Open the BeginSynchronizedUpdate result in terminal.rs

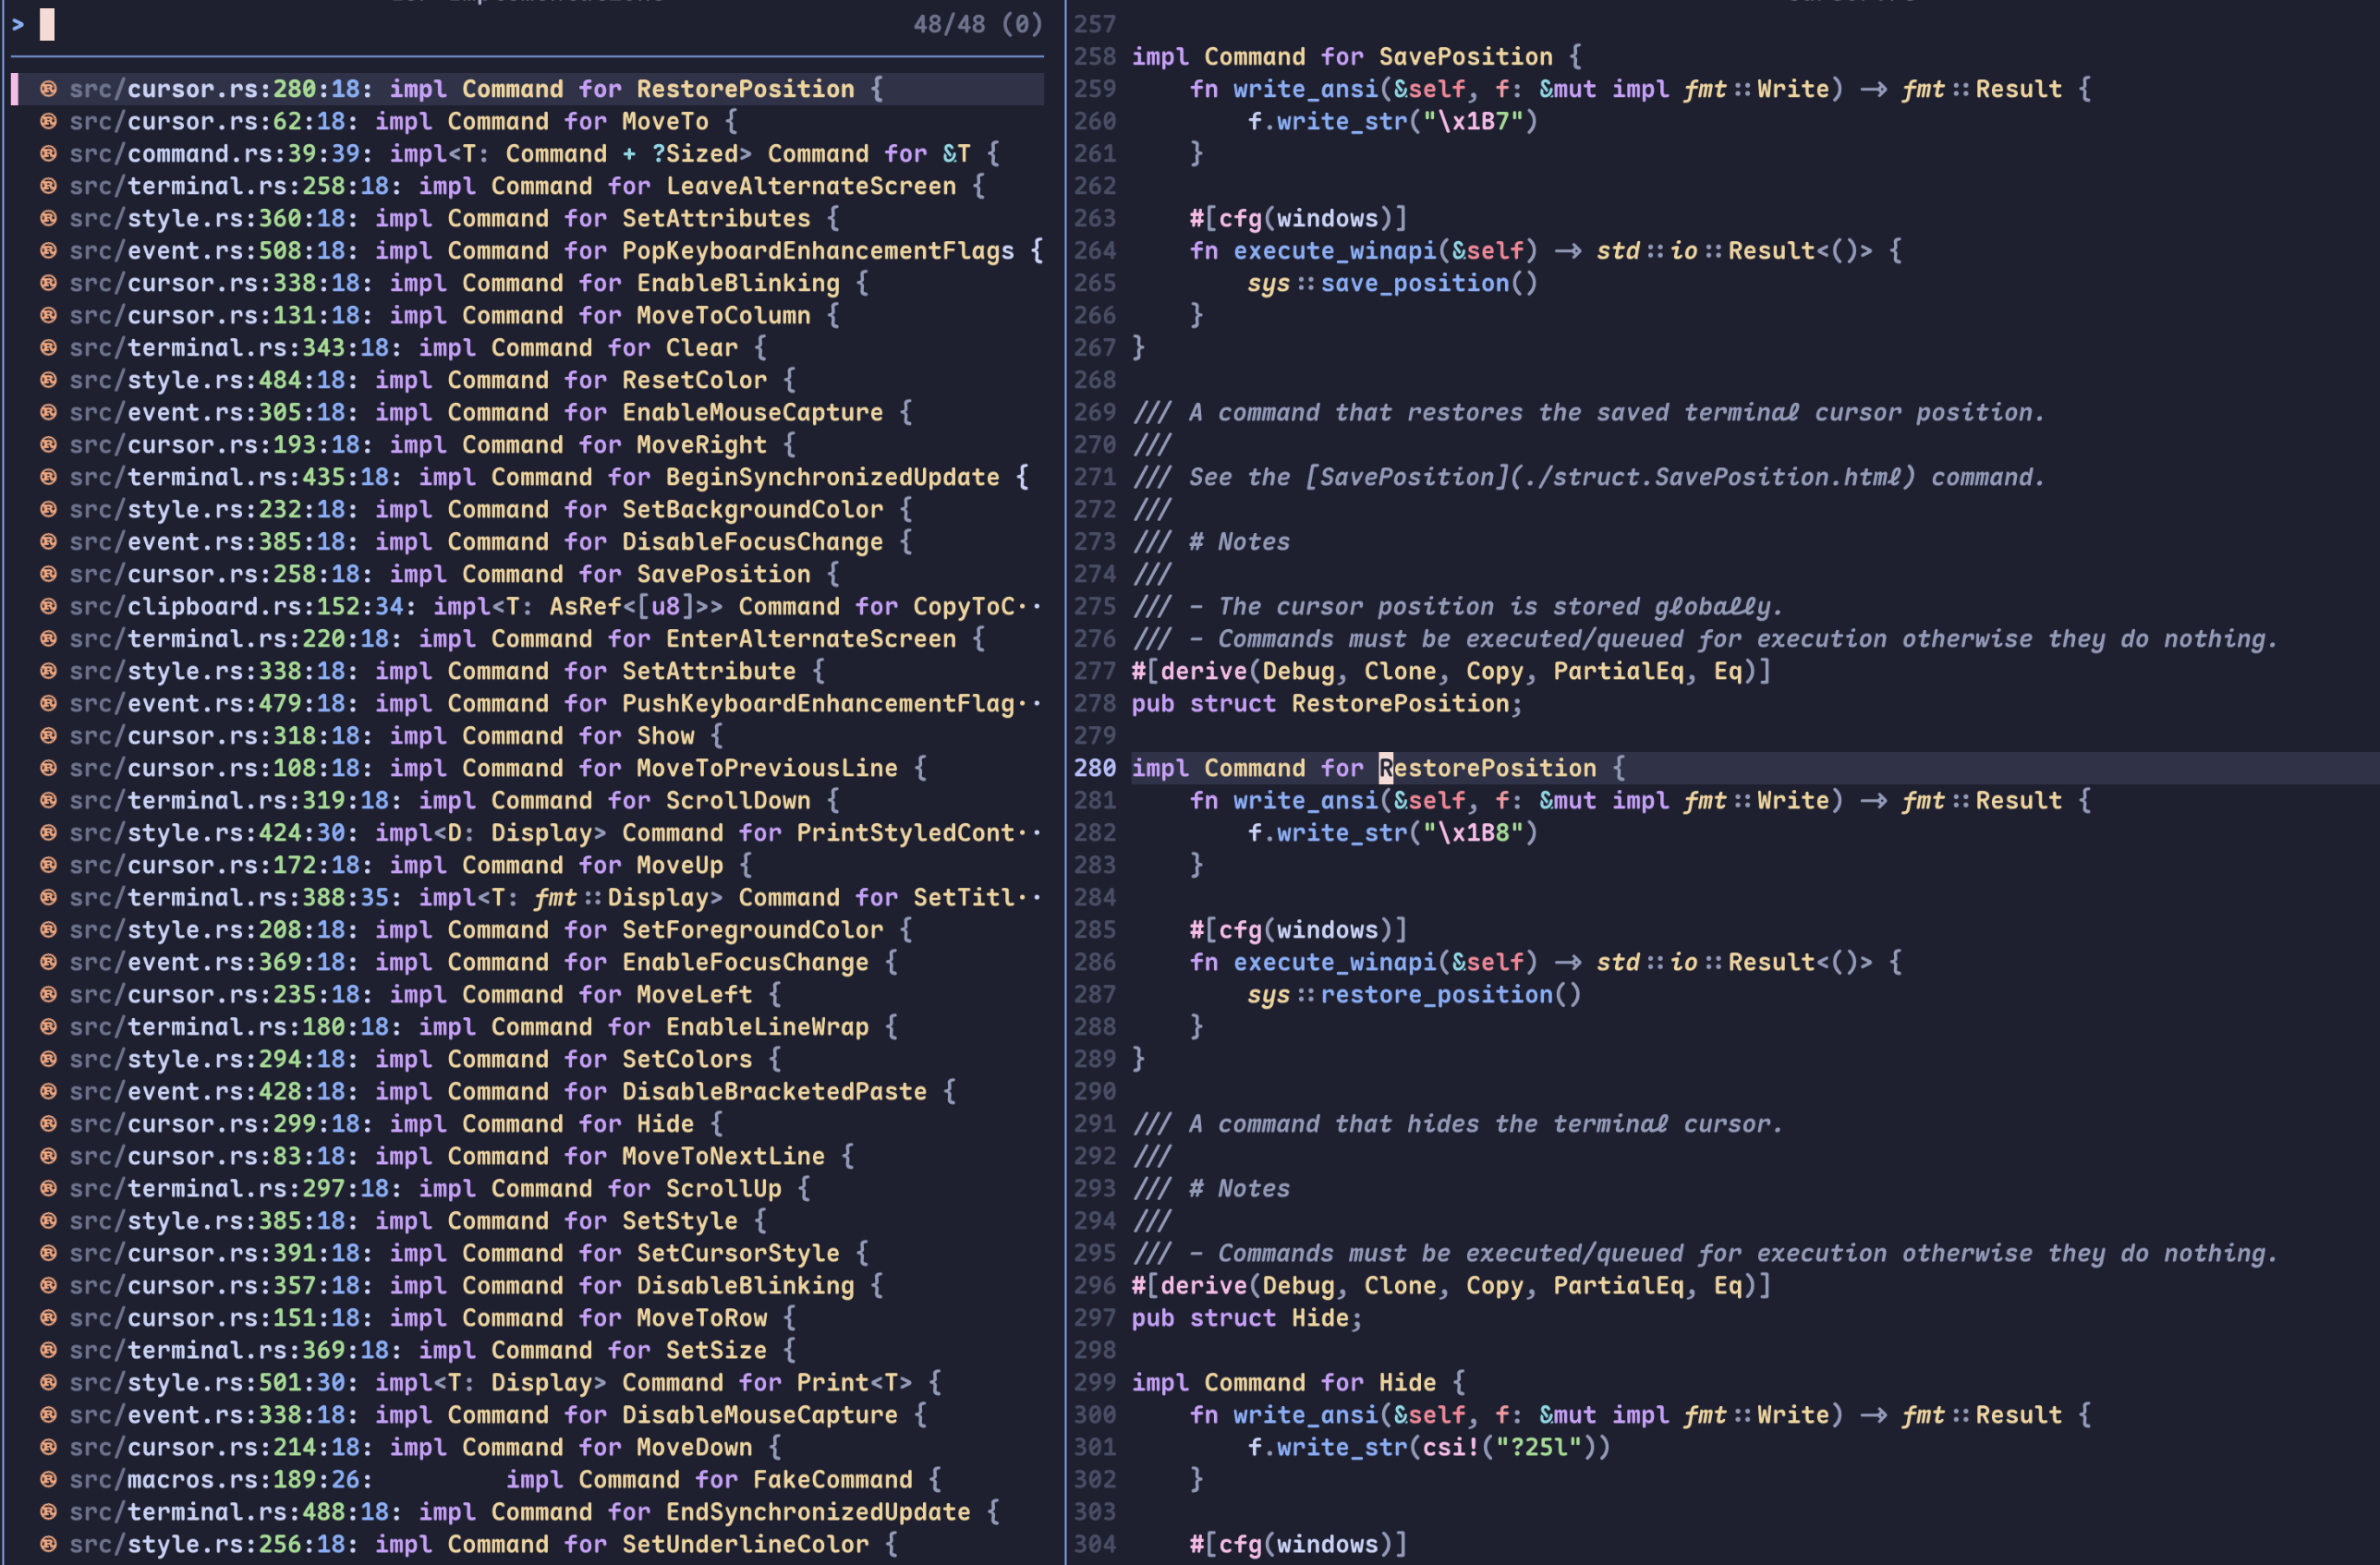(x=548, y=477)
